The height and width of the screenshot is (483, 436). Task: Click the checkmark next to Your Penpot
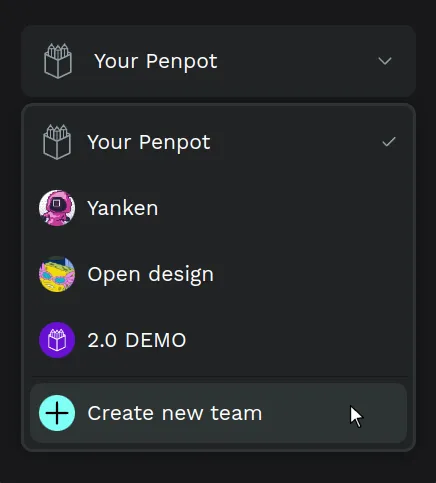point(389,142)
